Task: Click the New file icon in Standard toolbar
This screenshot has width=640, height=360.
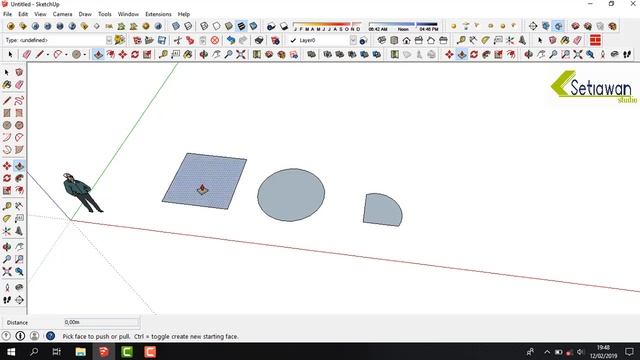Action: [137, 40]
